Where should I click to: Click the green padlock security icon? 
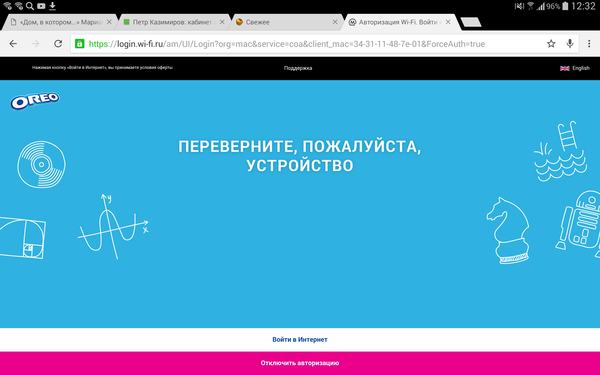tap(80, 44)
